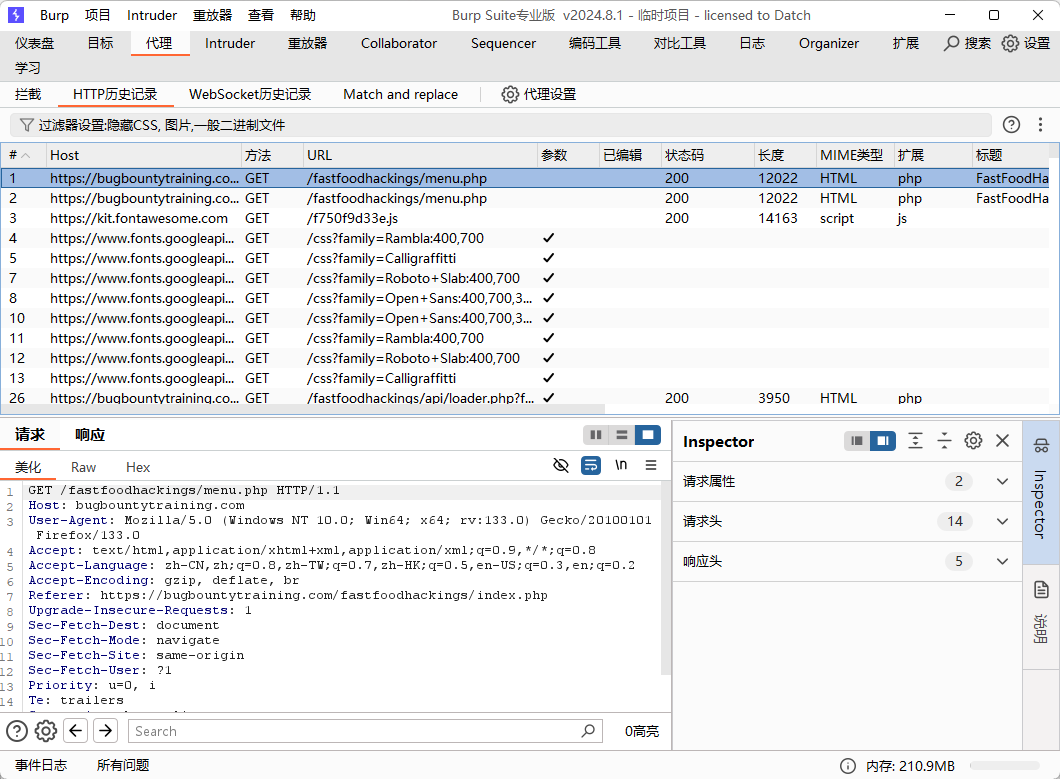This screenshot has height=779, width=1060.
Task: Switch to the Collaborator tab
Action: click(x=399, y=43)
